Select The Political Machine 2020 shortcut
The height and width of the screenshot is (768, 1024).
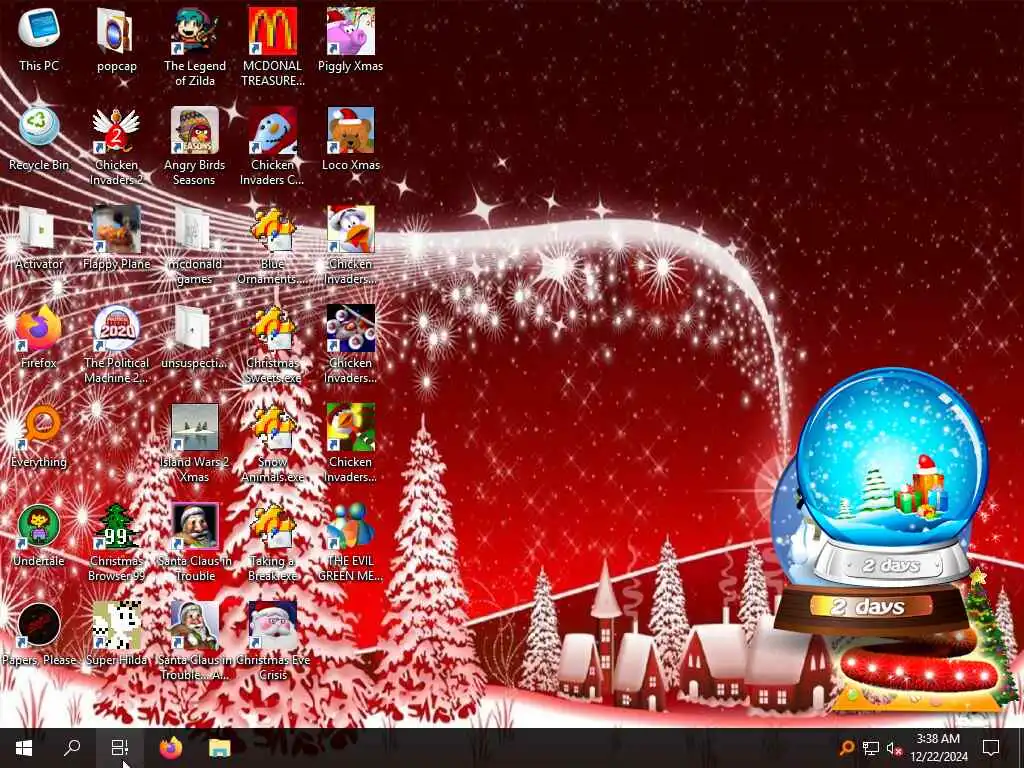click(x=116, y=344)
